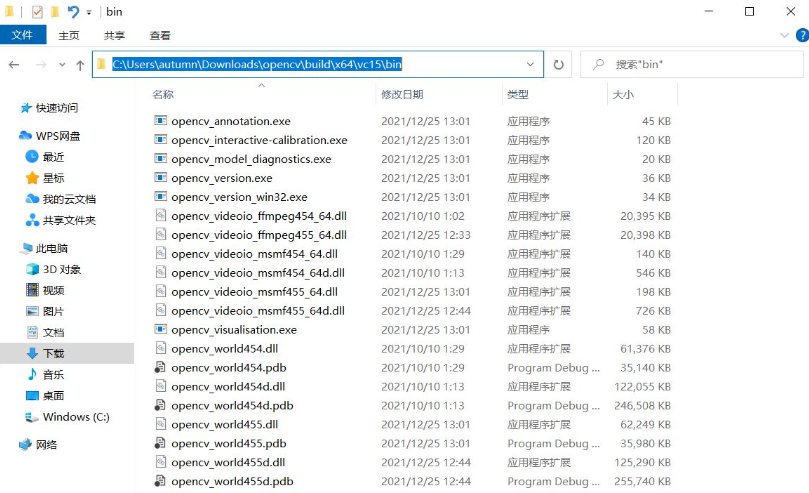Click the Properties checkmark icon in title bar
809x493 pixels.
click(37, 12)
